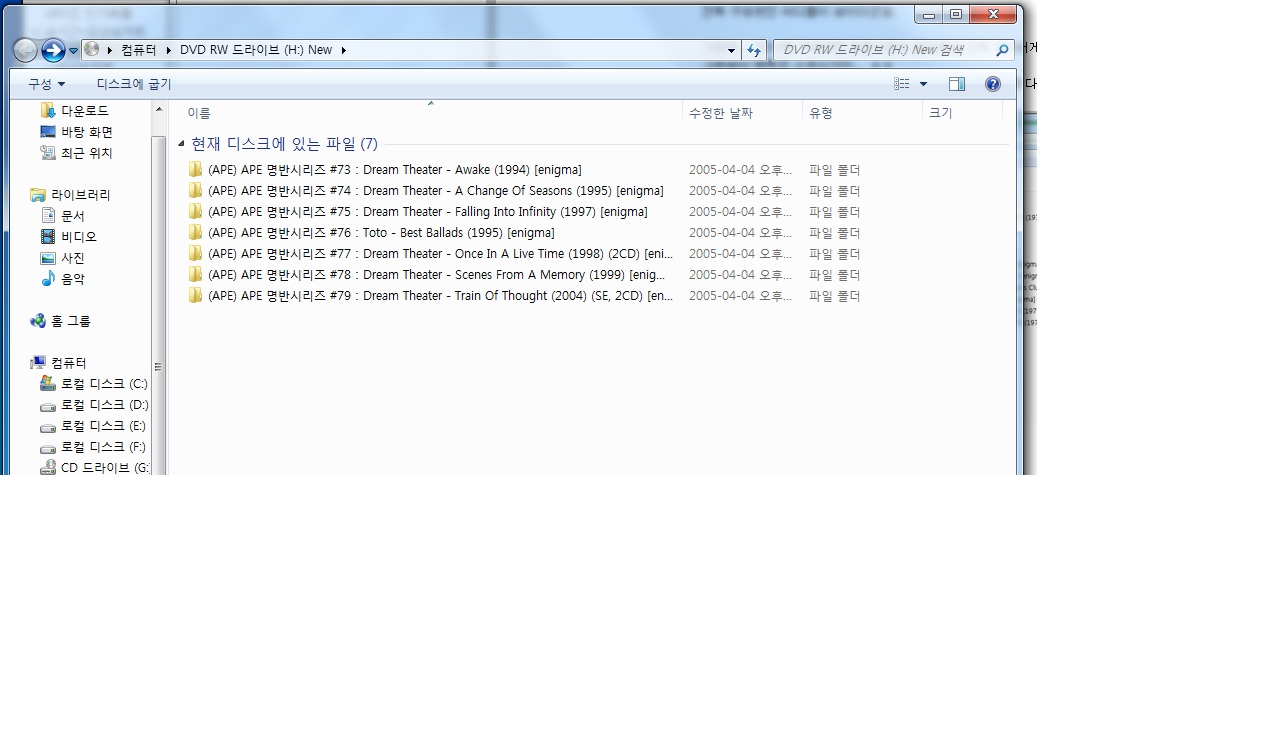The height and width of the screenshot is (740, 1284).
Task: Open 로컬 디스크 (C:)
Action: pos(93,384)
